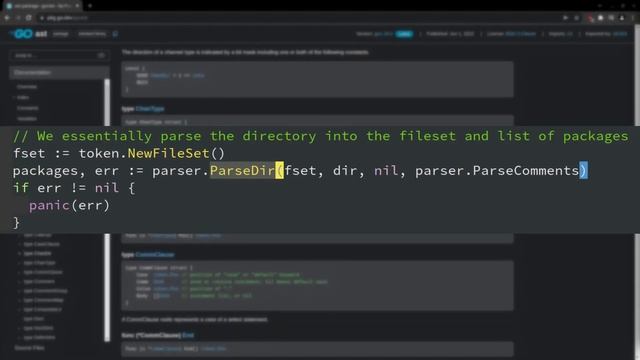Open a new browser tab with the plus button
The height and width of the screenshot is (360, 640).
(x=90, y=6)
